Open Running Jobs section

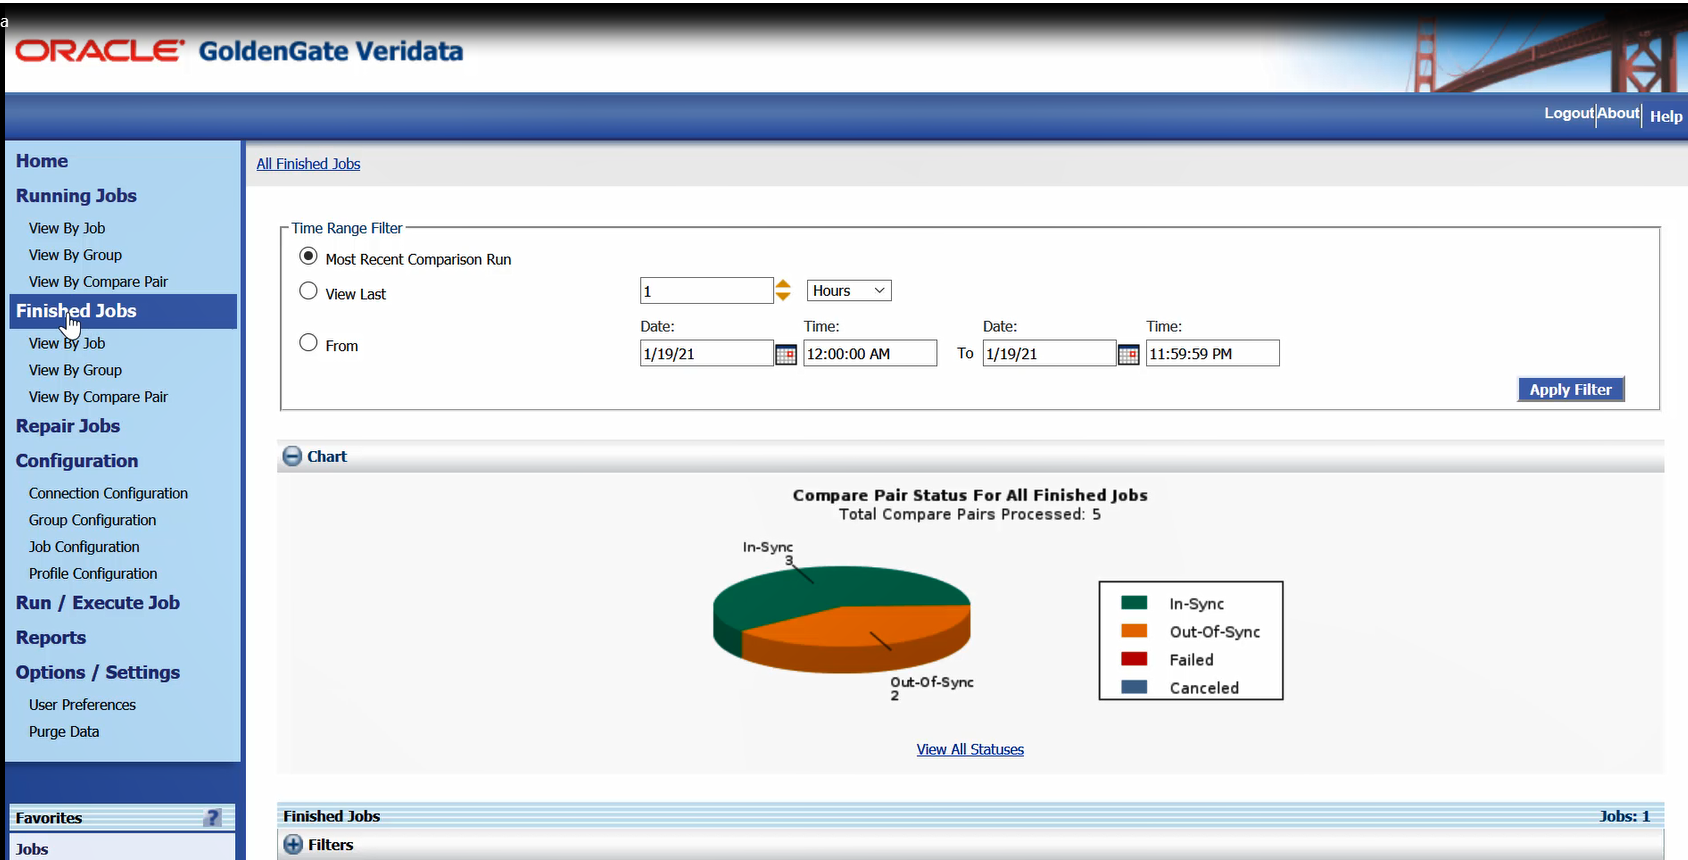(x=76, y=196)
